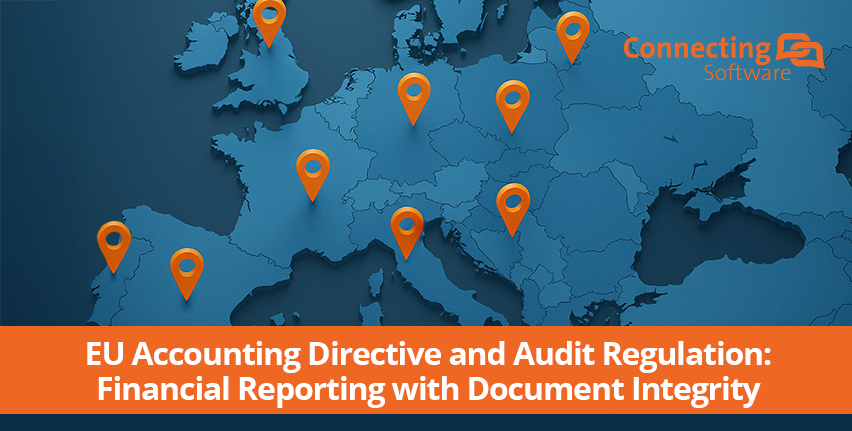Click the word "Software" beneath Connecting
The height and width of the screenshot is (431, 852).
coord(748,73)
